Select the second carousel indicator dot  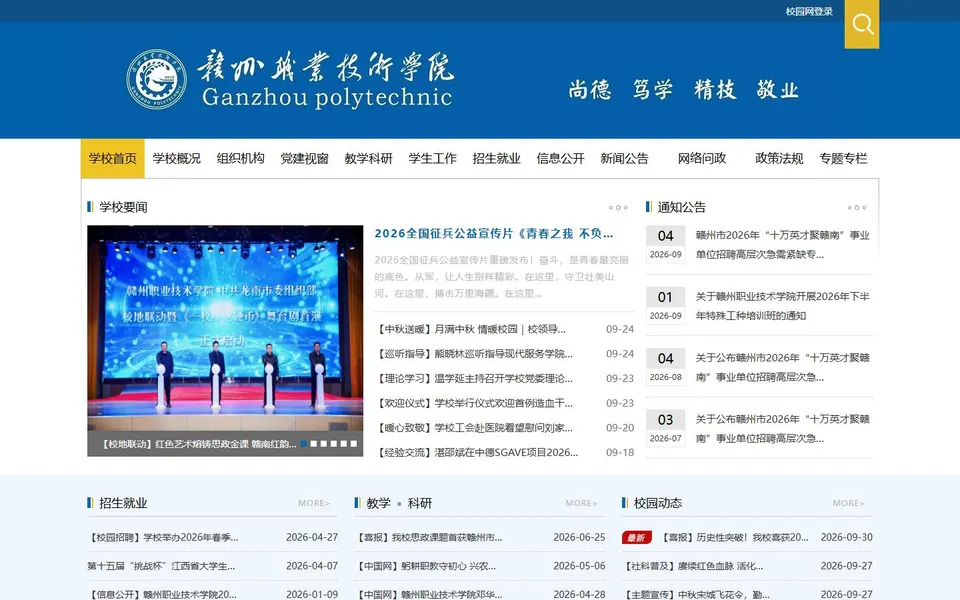coord(313,444)
